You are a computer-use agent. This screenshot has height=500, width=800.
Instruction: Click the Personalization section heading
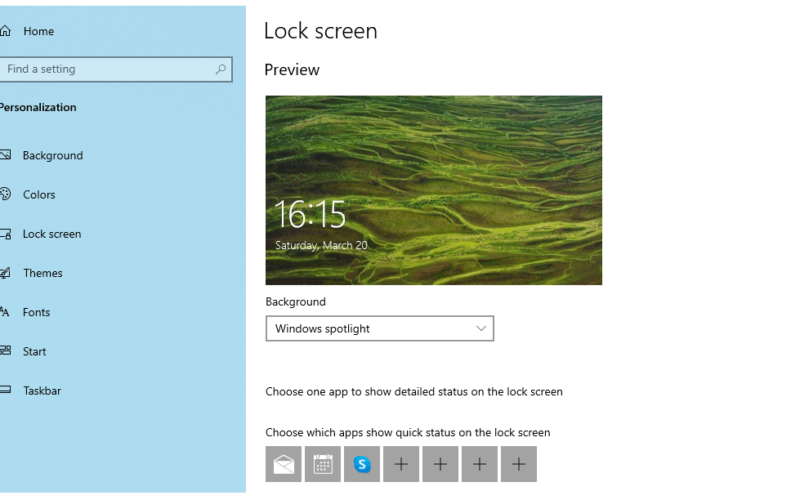pyautogui.click(x=38, y=107)
